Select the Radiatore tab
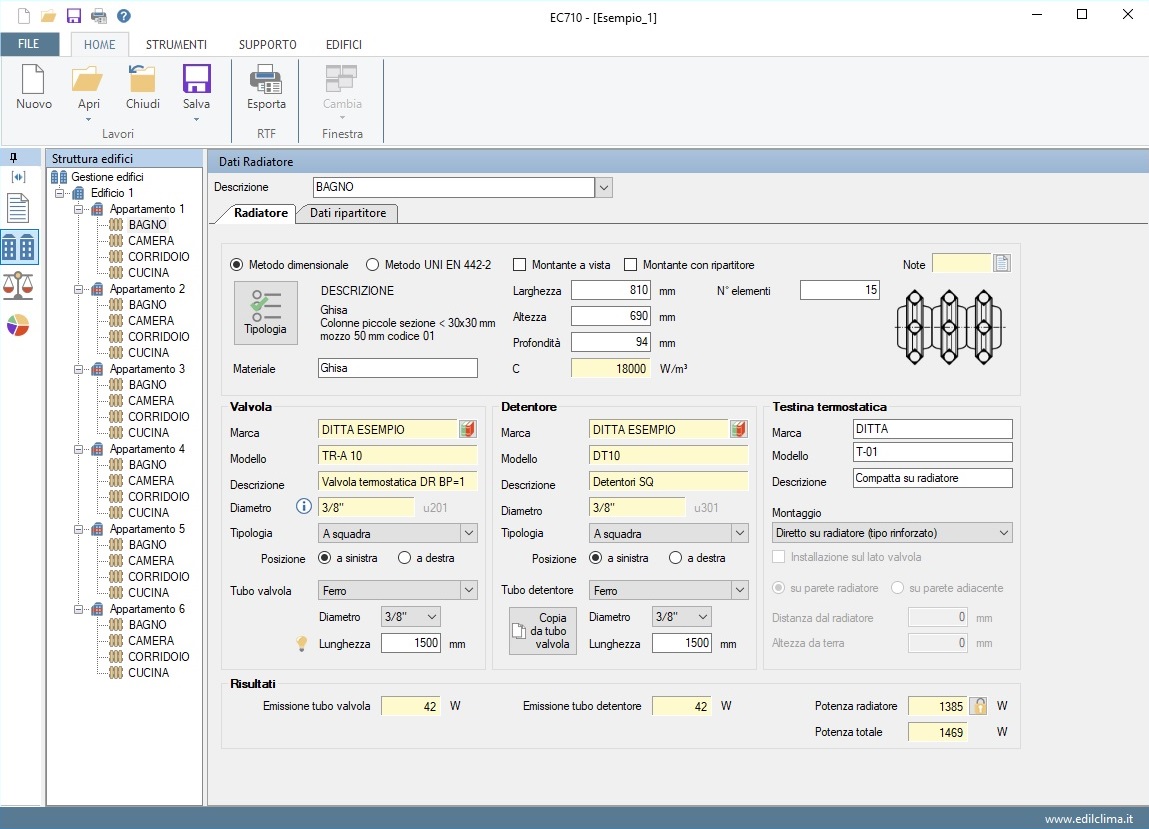Viewport: 1149px width, 829px height. pyautogui.click(x=260, y=213)
